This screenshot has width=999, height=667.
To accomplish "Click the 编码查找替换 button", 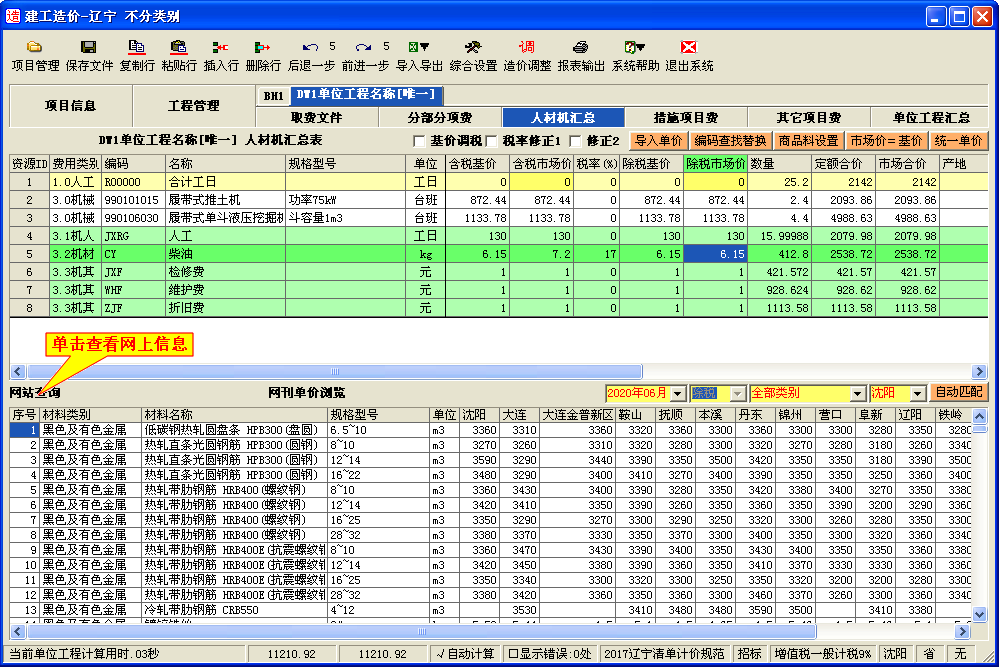I will (730, 141).
